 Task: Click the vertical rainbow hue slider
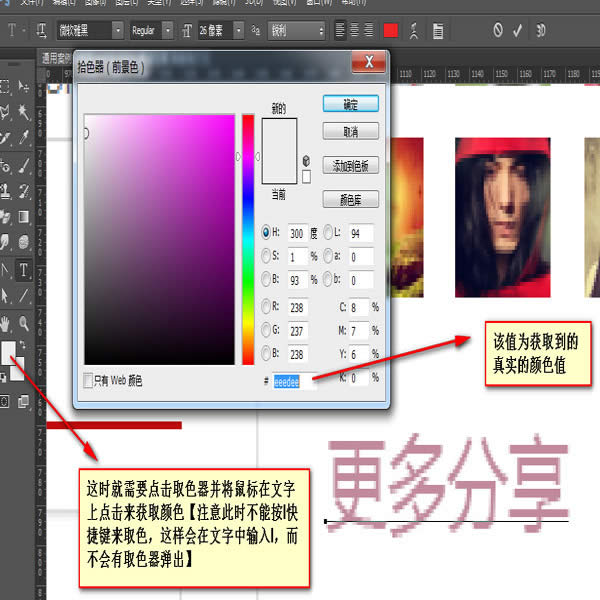click(x=248, y=240)
